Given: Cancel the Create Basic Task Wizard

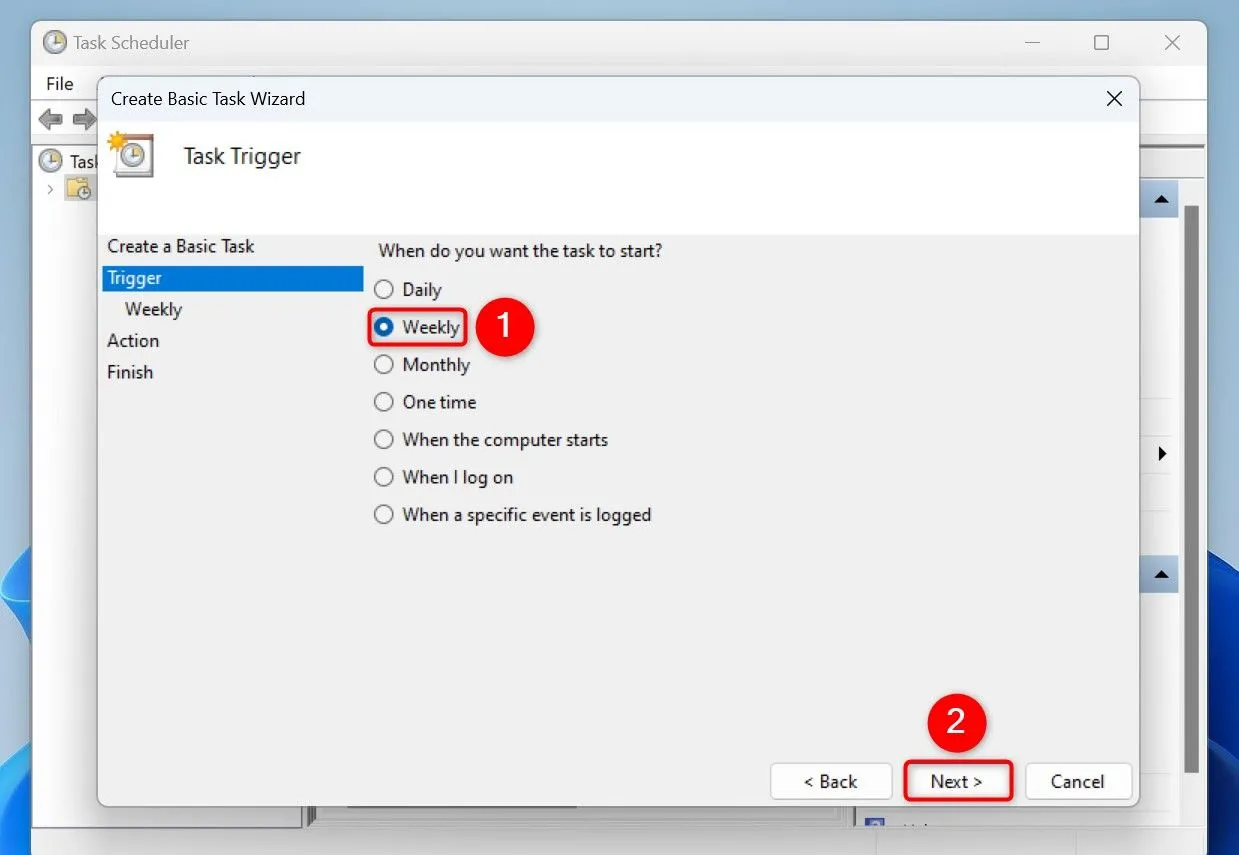Looking at the screenshot, I should [x=1078, y=781].
